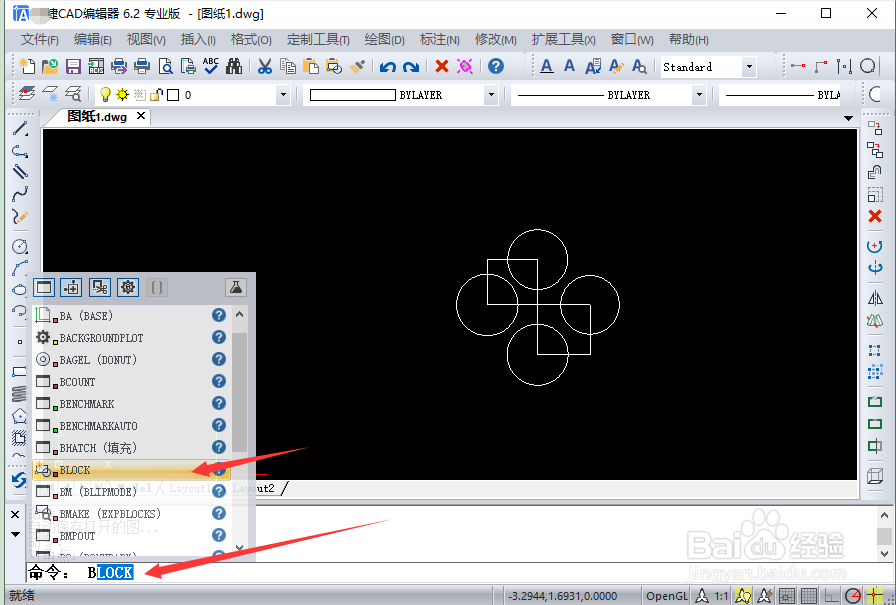Switch to the Layout2 tab
The height and width of the screenshot is (605, 896).
pos(254,488)
